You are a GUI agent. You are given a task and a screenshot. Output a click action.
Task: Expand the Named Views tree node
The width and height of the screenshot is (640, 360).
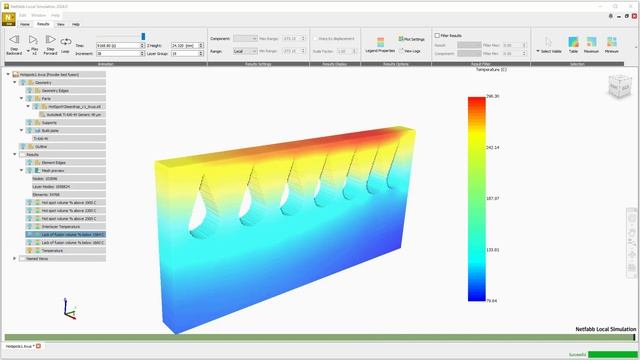[15, 259]
